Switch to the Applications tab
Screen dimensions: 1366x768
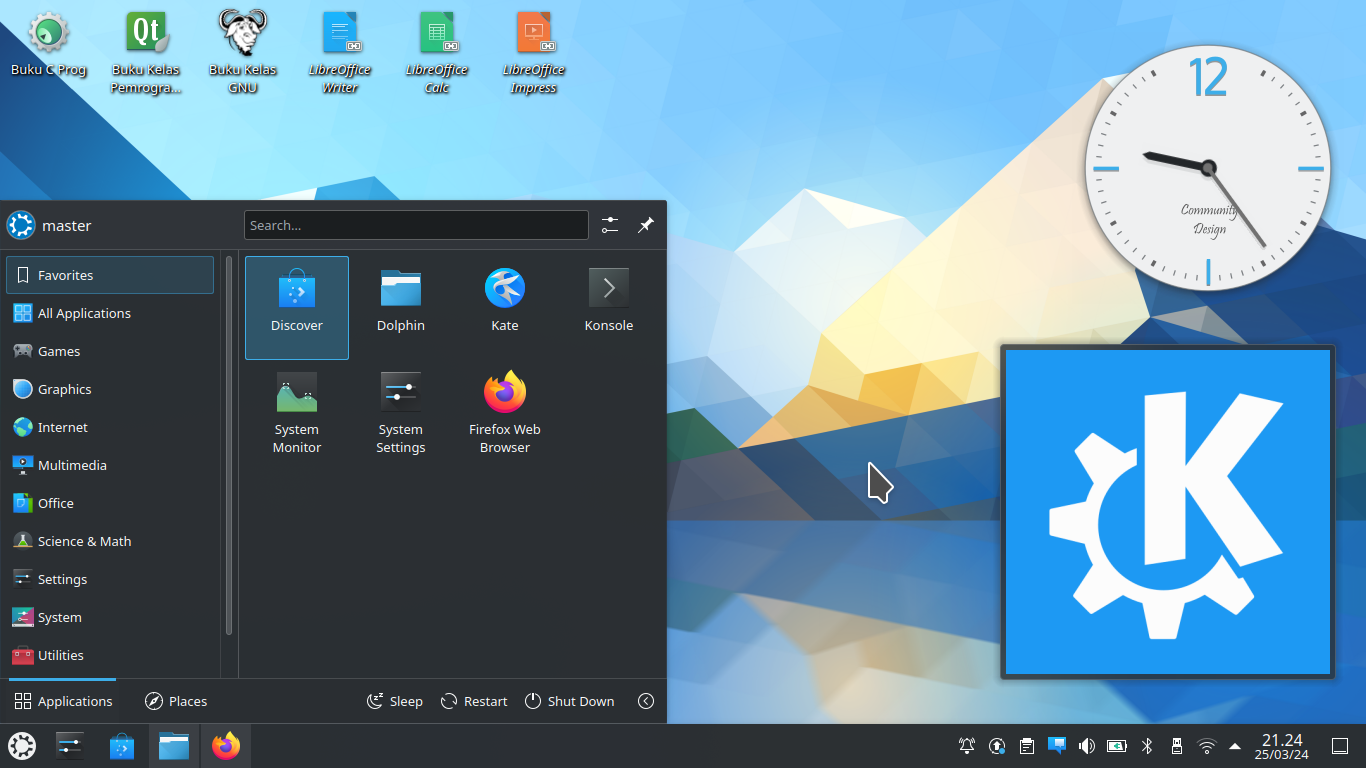[63, 701]
